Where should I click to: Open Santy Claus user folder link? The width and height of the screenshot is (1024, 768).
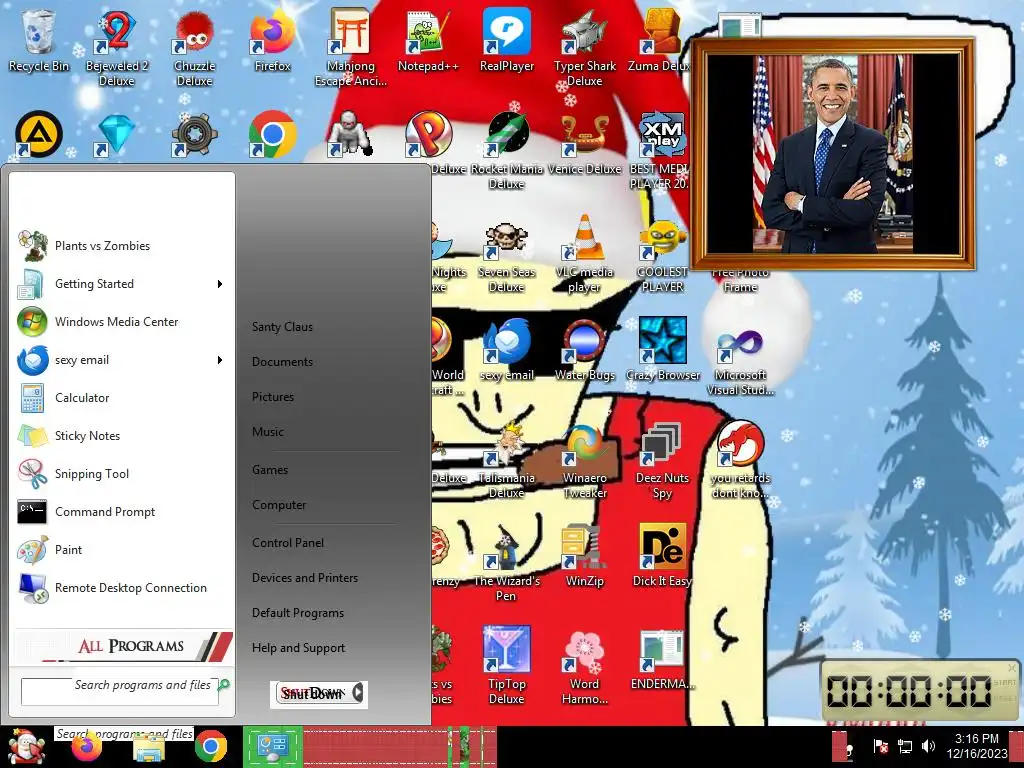pos(282,327)
